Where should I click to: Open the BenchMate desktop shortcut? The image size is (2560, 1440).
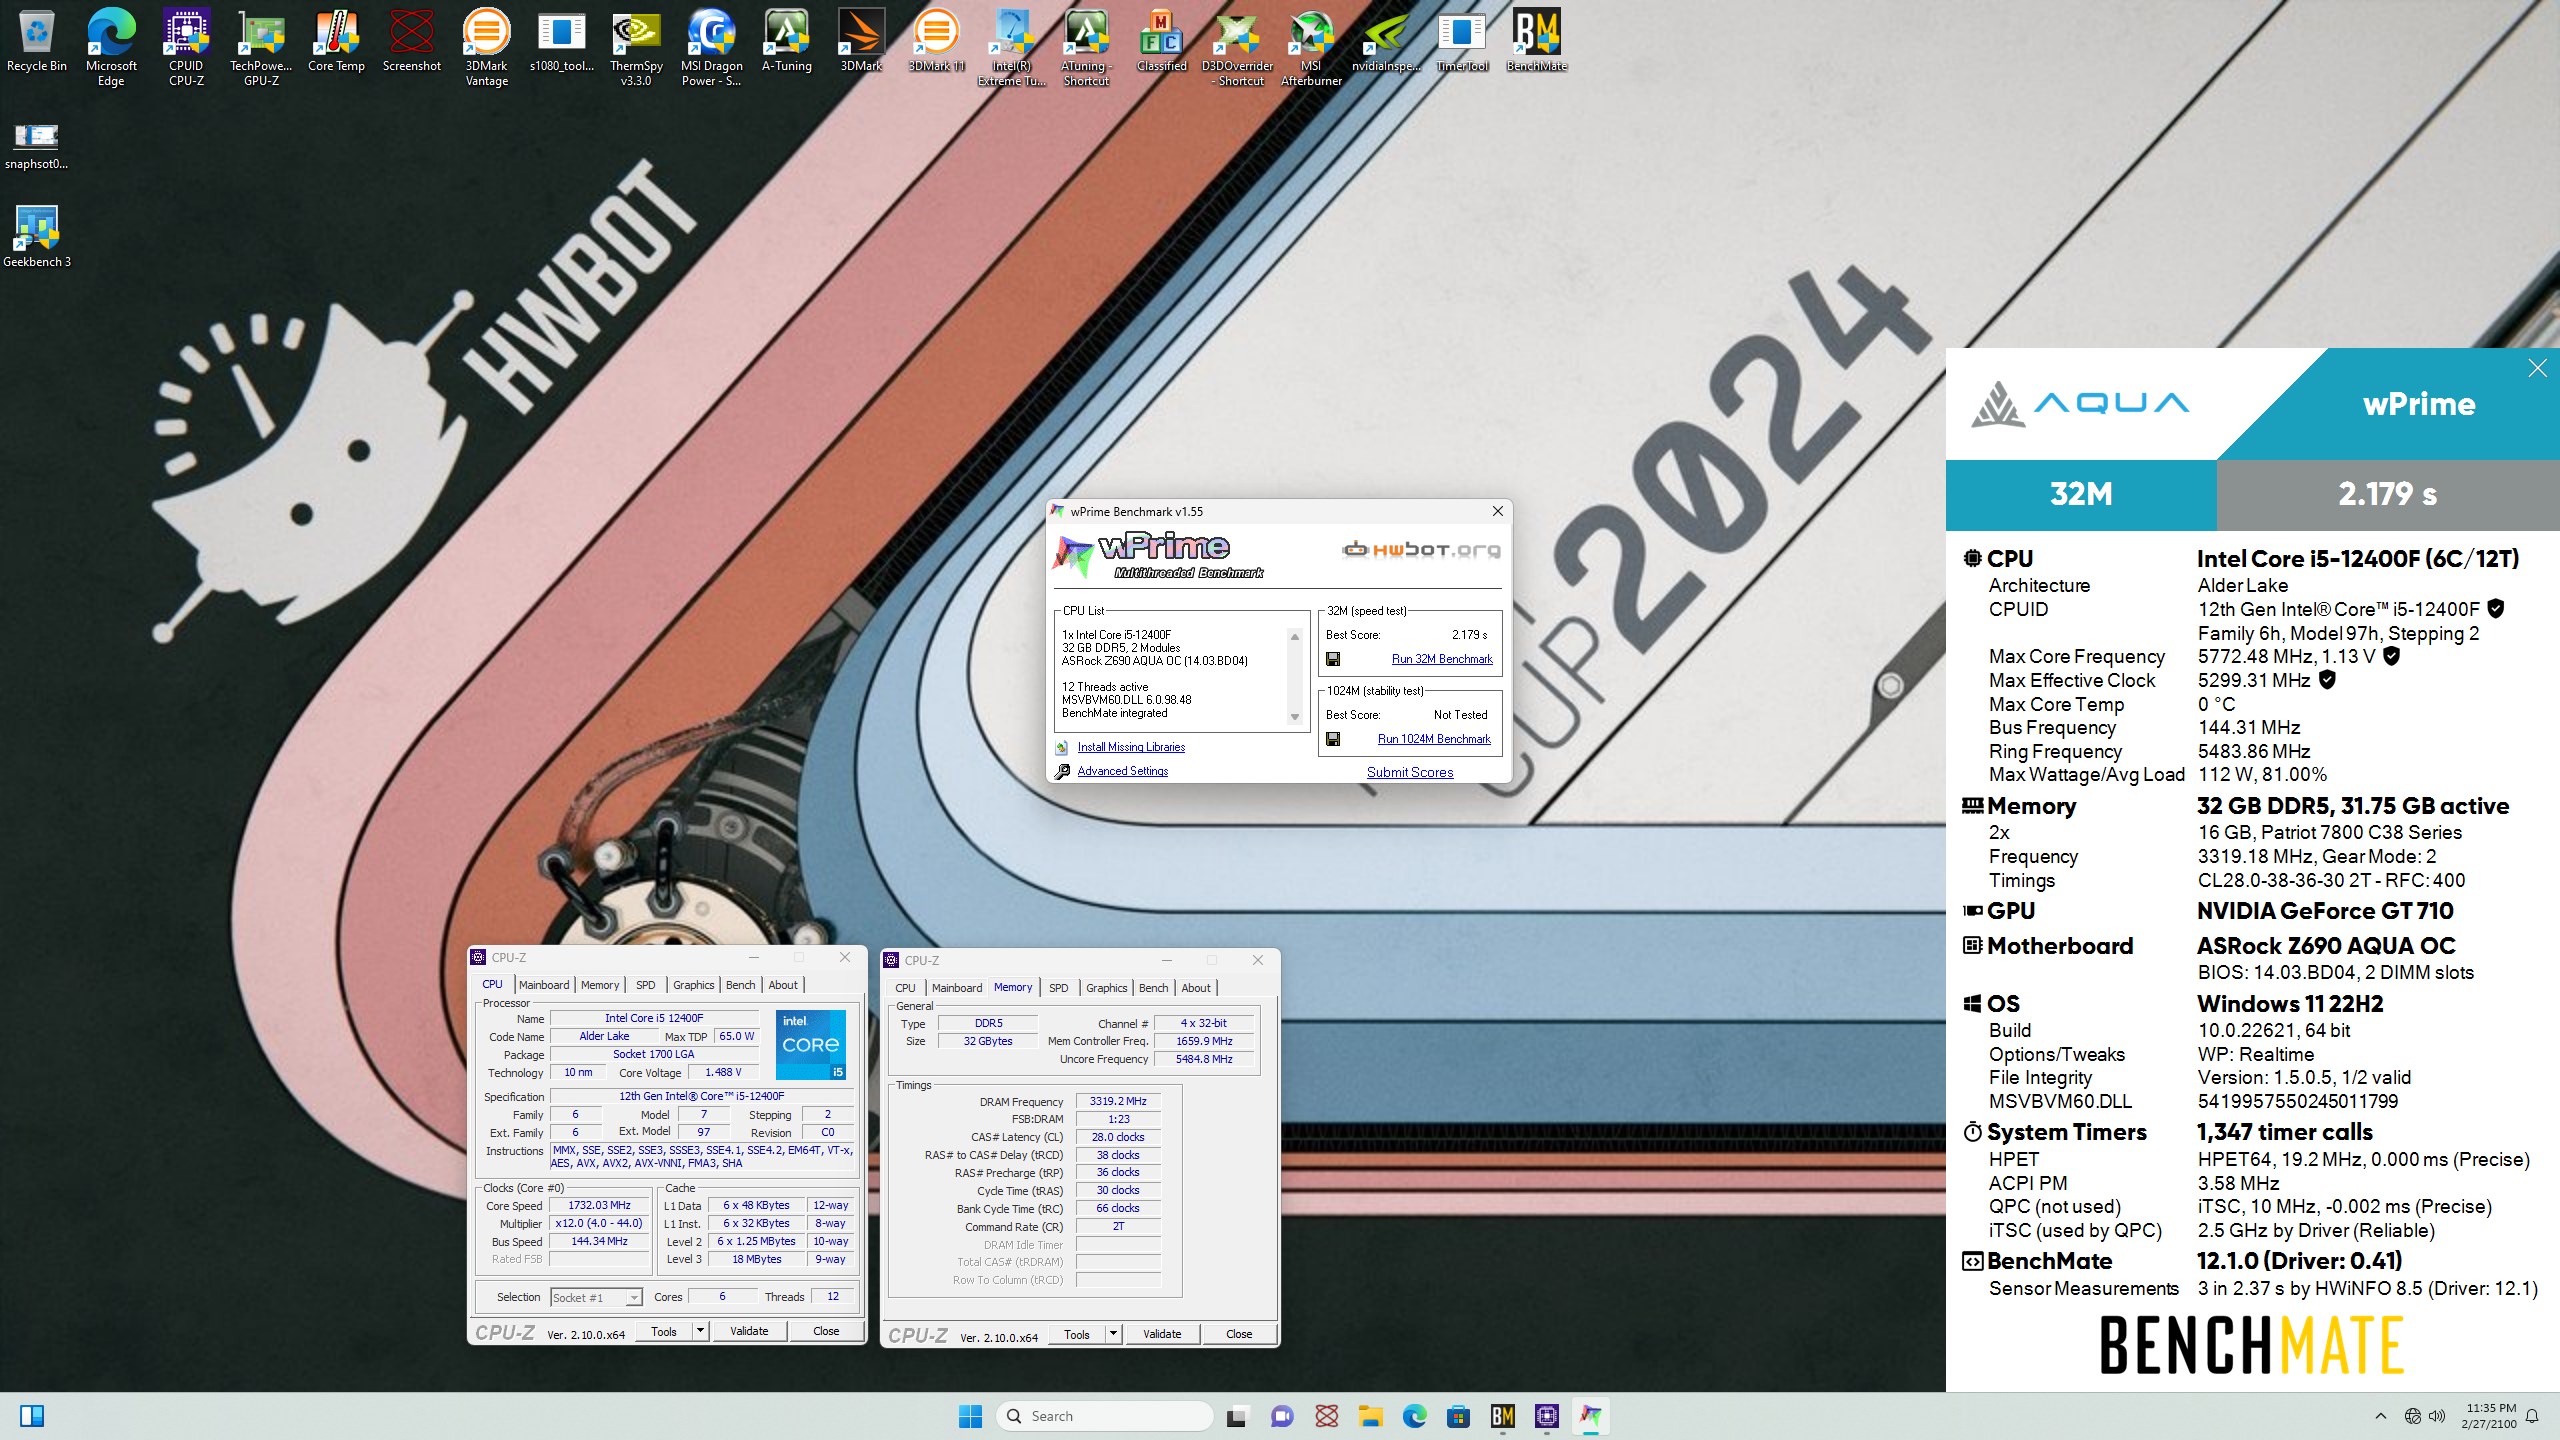click(x=1536, y=42)
